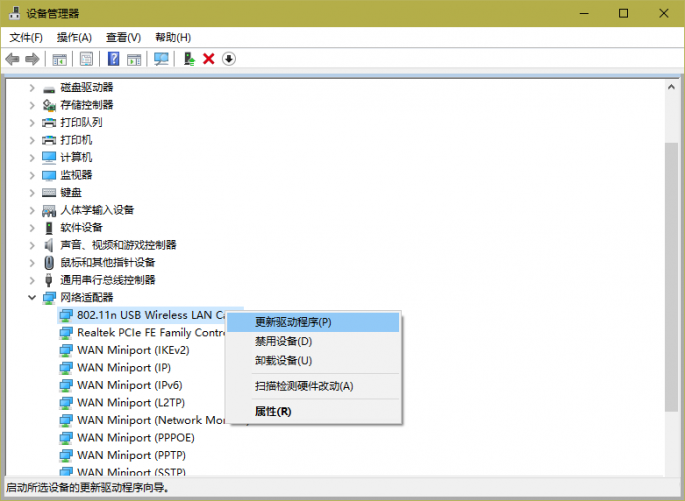
Task: Select WAN Miniport (IPv6)
Action: point(130,385)
